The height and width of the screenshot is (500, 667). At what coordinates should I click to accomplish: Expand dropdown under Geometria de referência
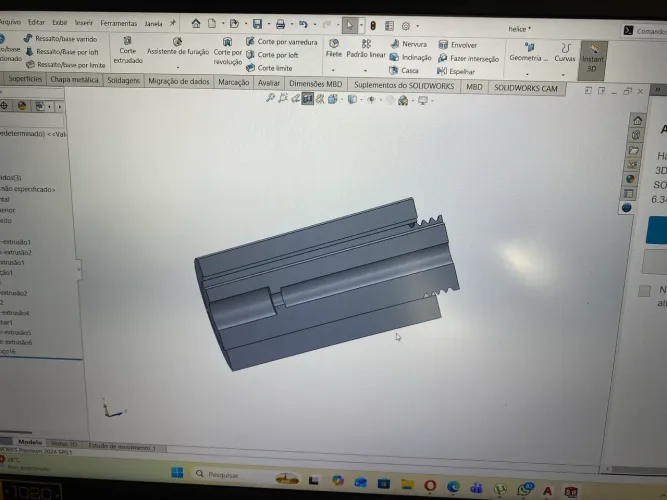[527, 74]
